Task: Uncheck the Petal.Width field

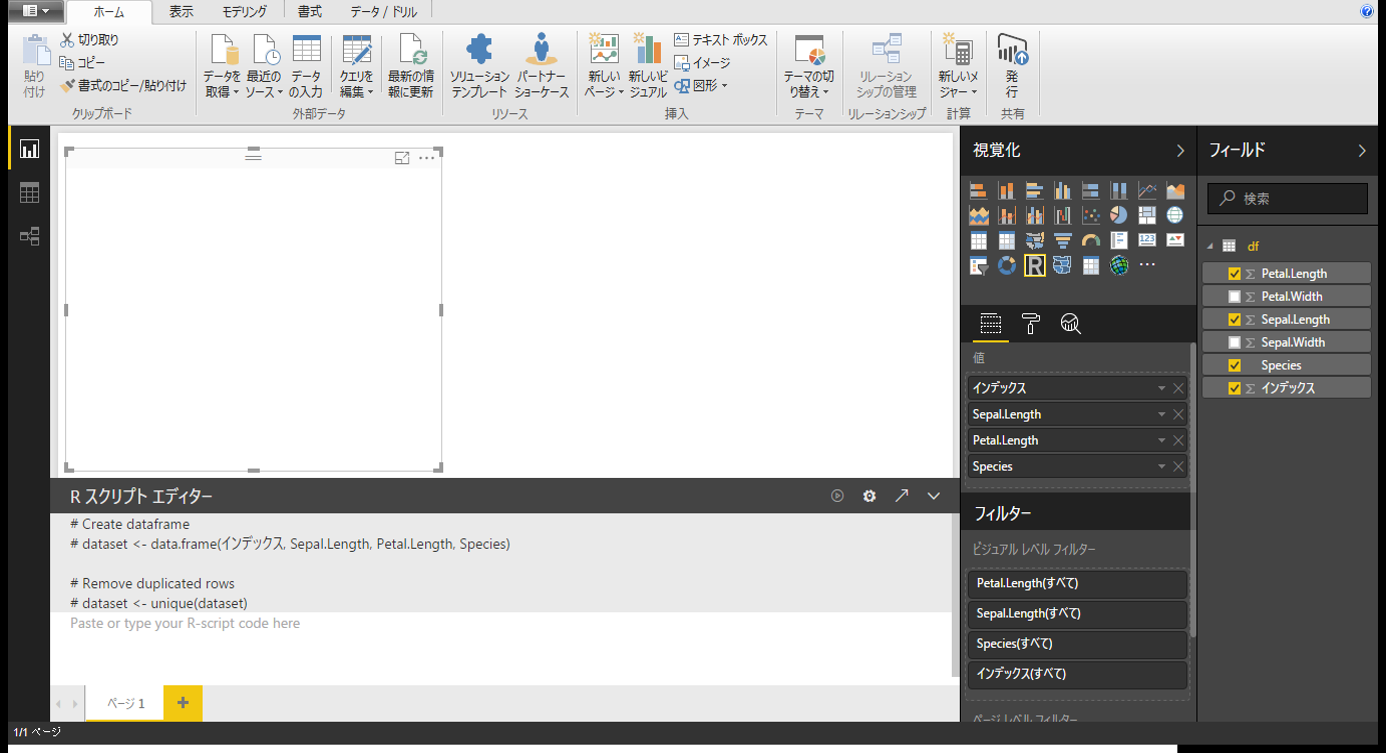Action: [x=1233, y=296]
